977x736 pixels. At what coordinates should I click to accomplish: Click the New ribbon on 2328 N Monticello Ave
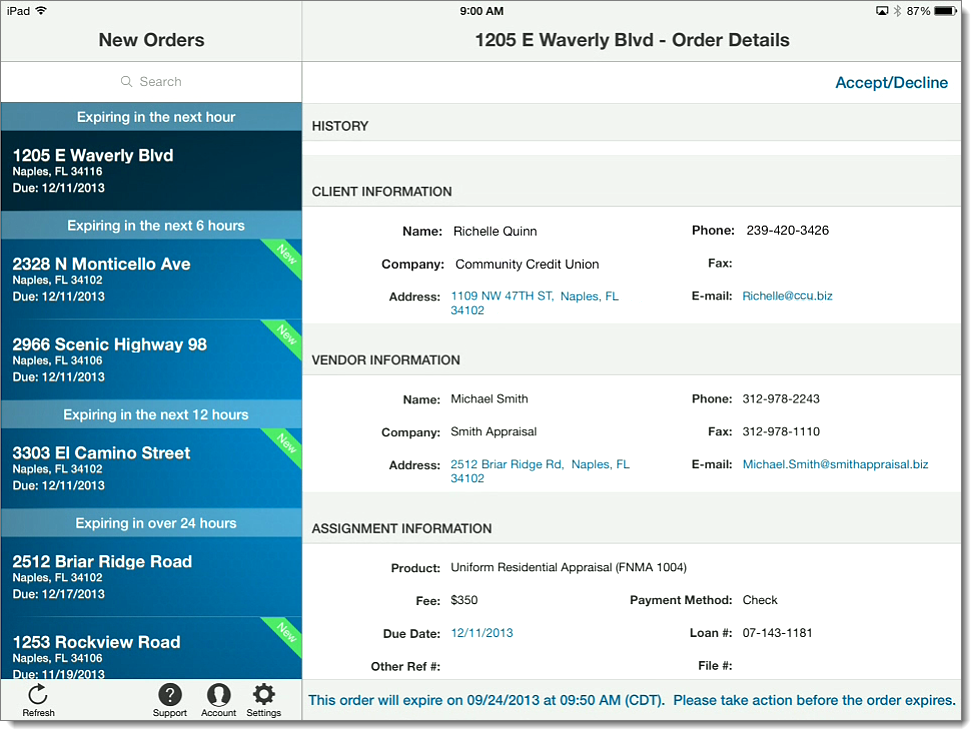click(x=285, y=256)
